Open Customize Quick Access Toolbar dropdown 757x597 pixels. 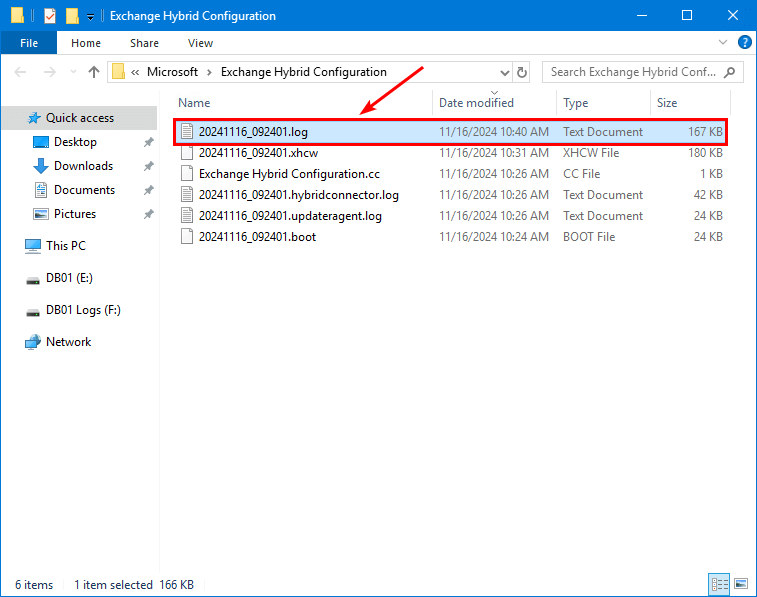pyautogui.click(x=90, y=16)
